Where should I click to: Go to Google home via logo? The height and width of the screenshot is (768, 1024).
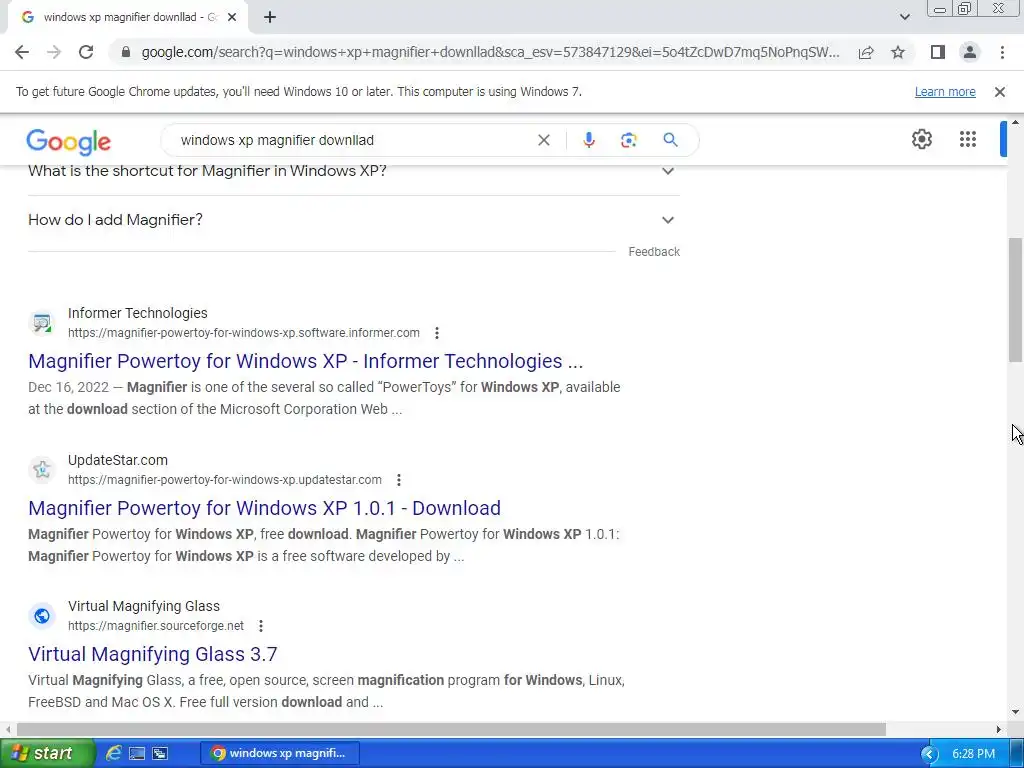point(69,141)
